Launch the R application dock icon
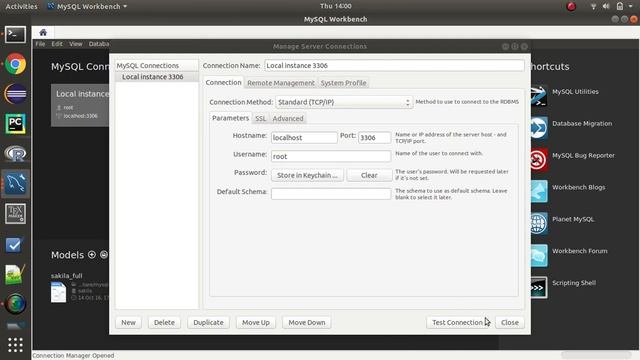Screen dimensions: 640x360 (16, 153)
